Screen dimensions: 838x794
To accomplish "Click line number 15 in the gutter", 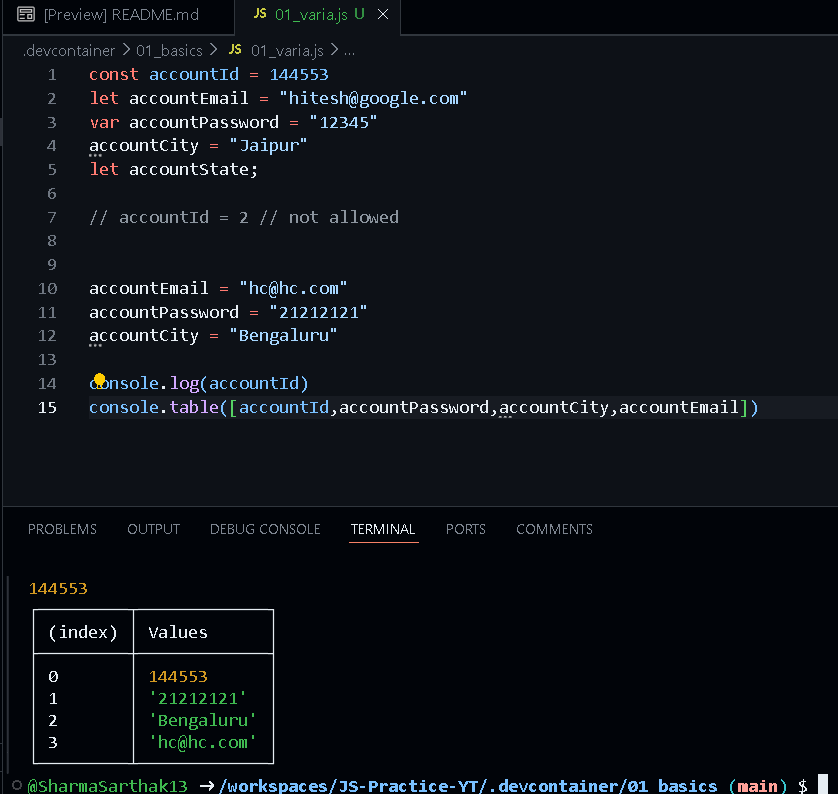I will coord(47,408).
